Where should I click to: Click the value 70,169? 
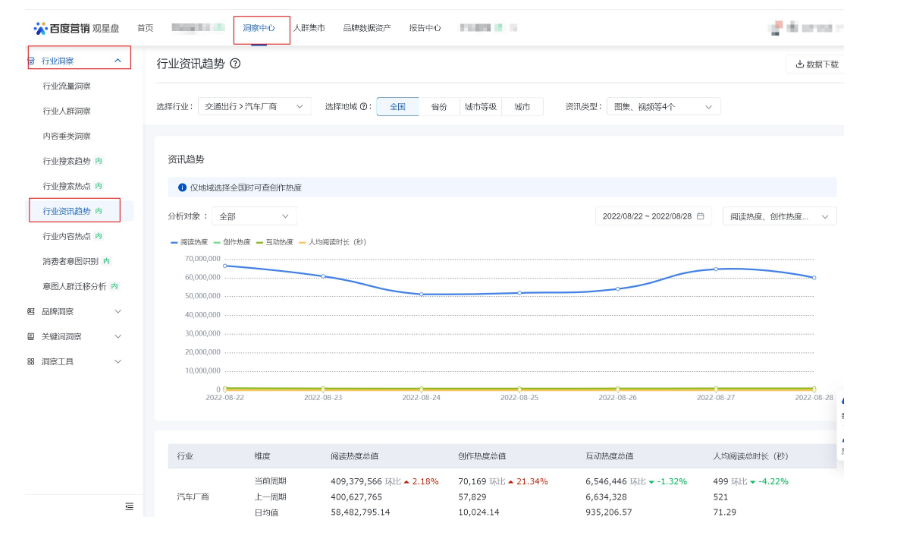click(472, 481)
